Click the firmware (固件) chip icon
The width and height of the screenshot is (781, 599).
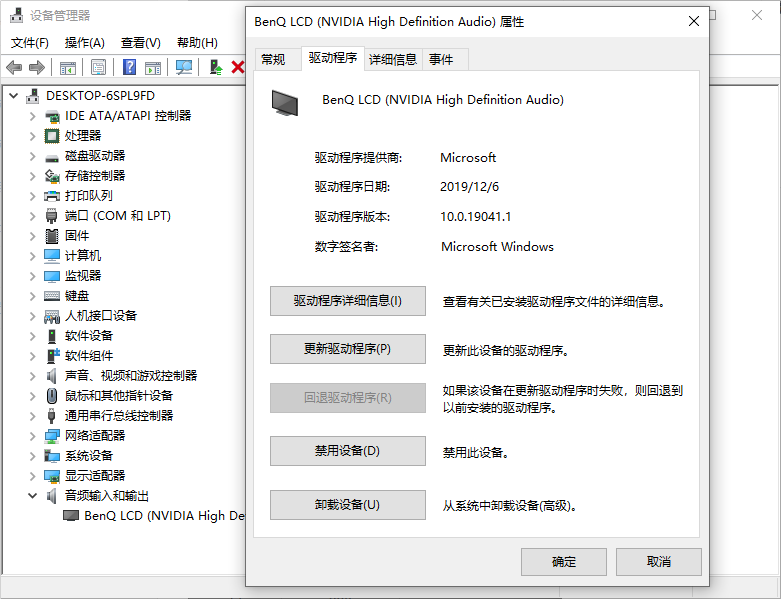52,236
